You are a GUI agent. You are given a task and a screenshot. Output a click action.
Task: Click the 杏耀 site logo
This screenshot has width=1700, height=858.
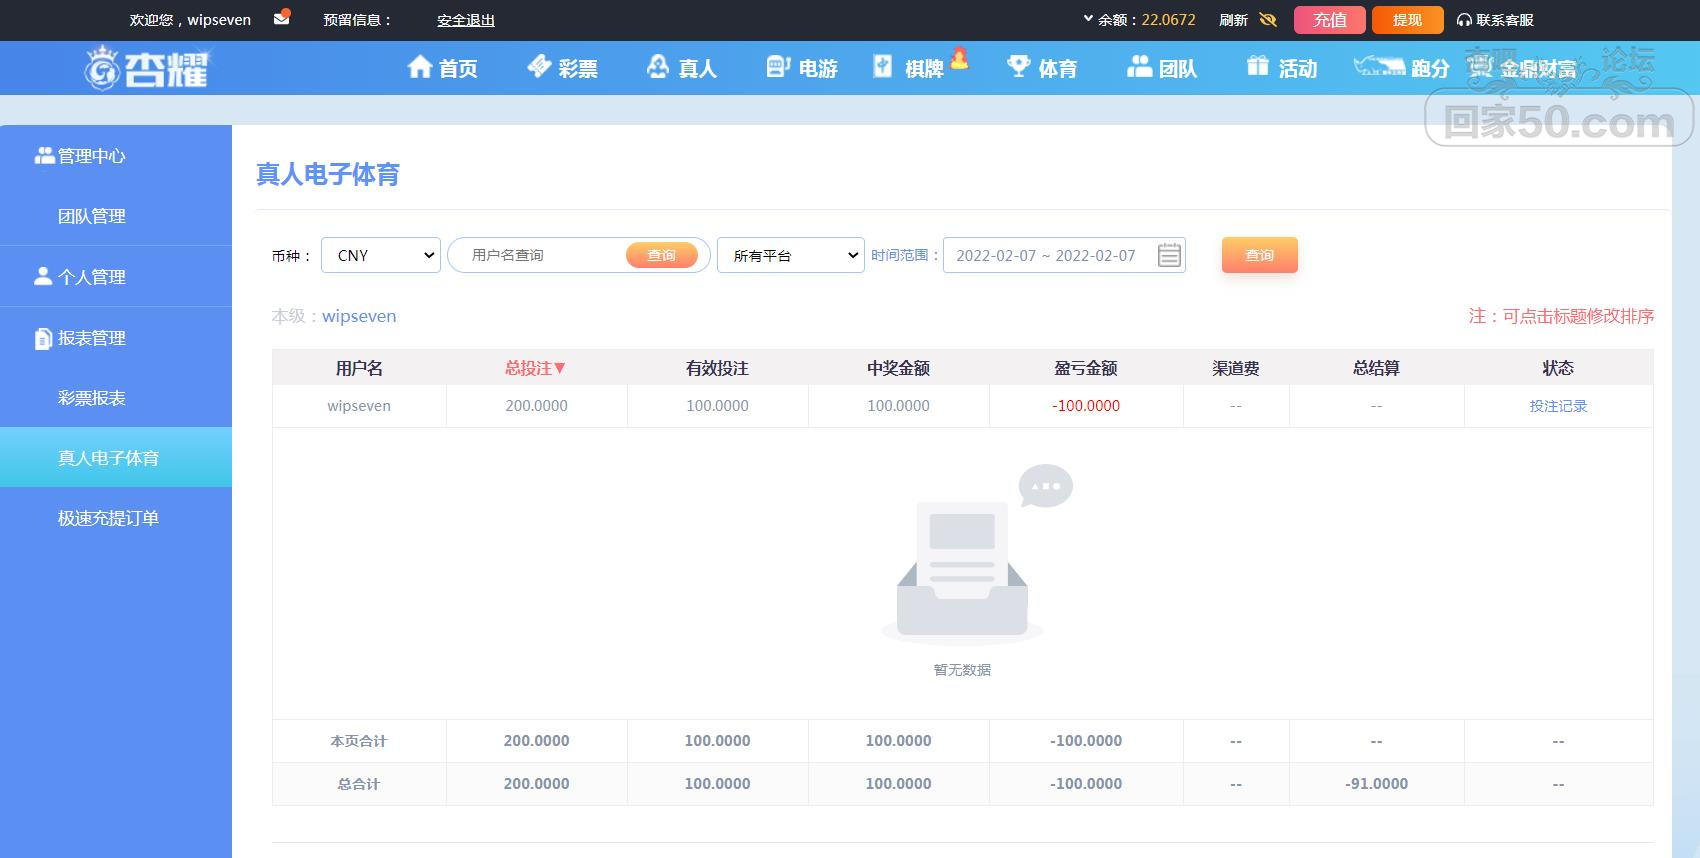click(x=147, y=68)
